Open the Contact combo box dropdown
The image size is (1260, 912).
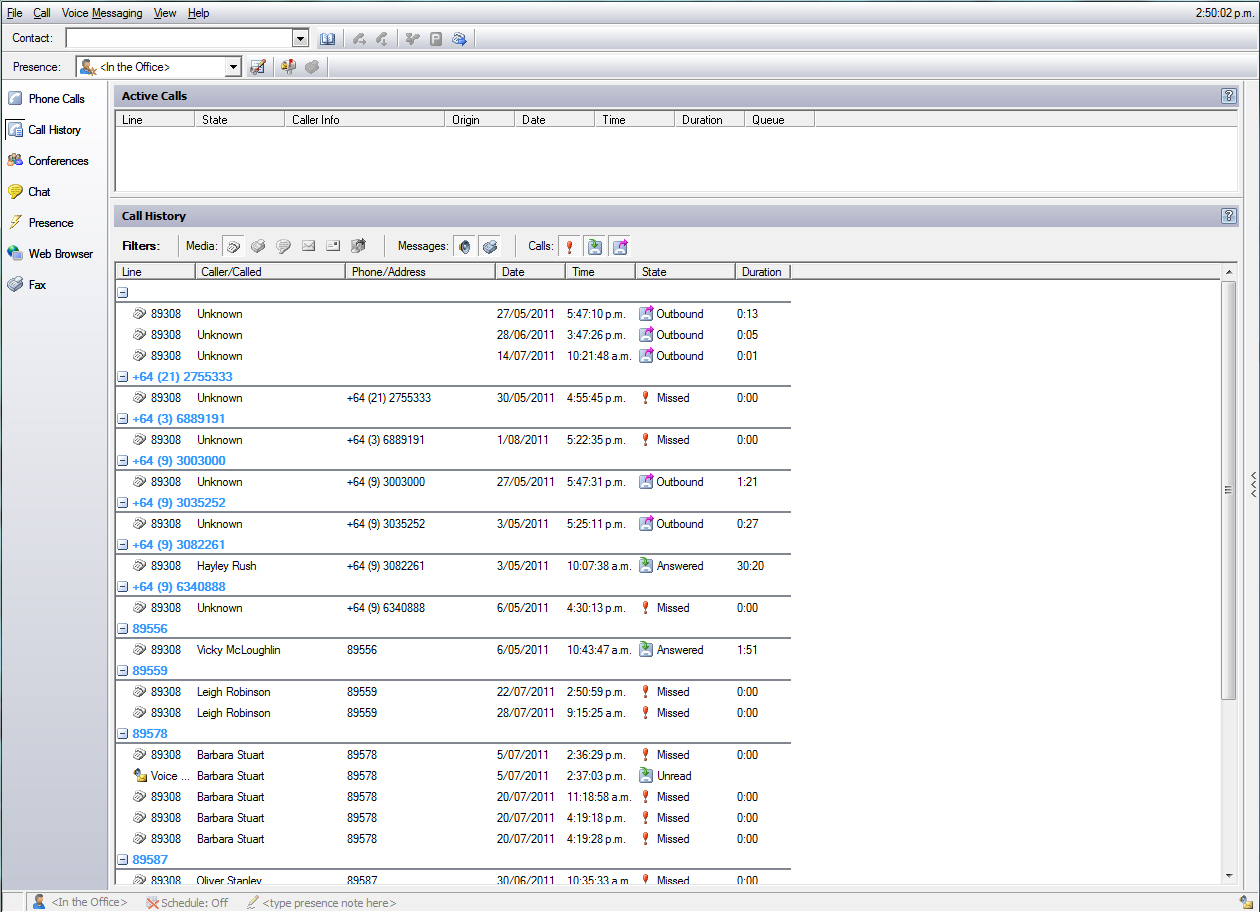[x=300, y=38]
